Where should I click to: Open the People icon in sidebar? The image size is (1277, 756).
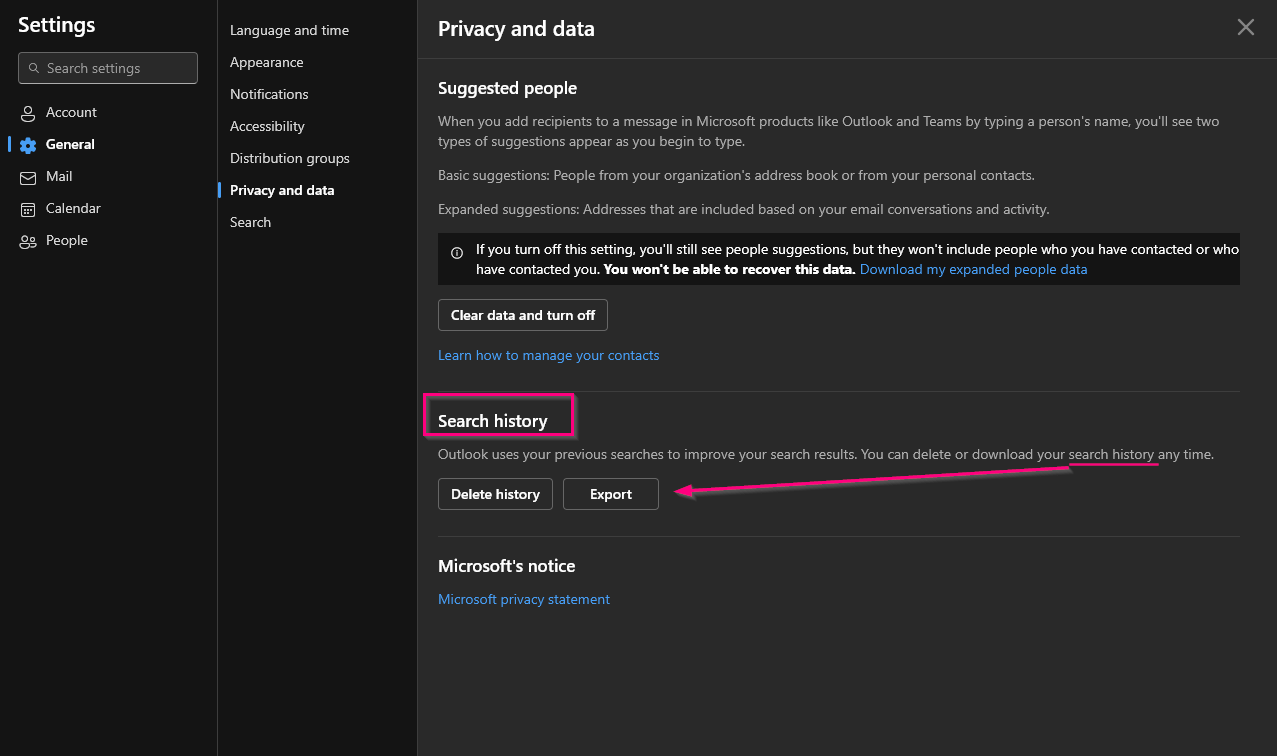point(28,241)
